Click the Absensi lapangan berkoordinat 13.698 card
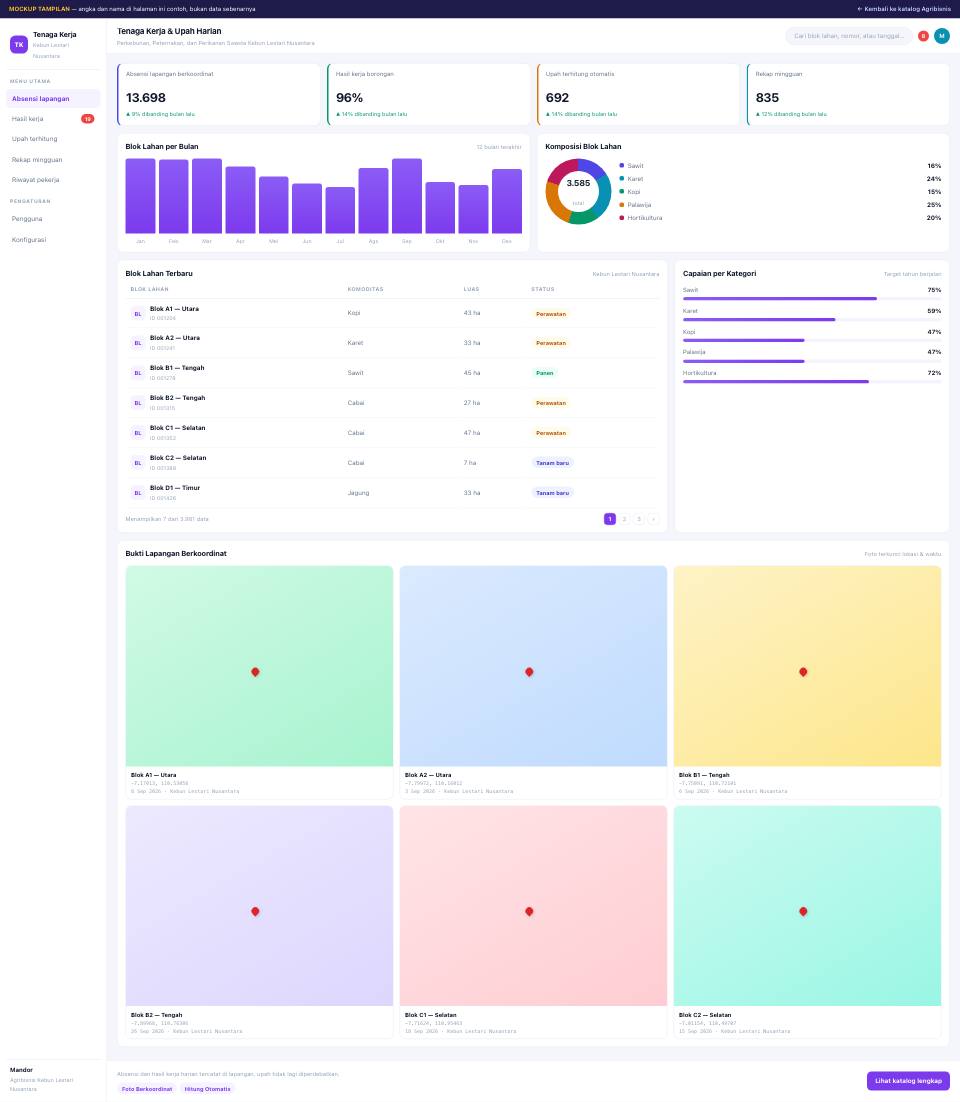This screenshot has width=960, height=1102. [219, 94]
